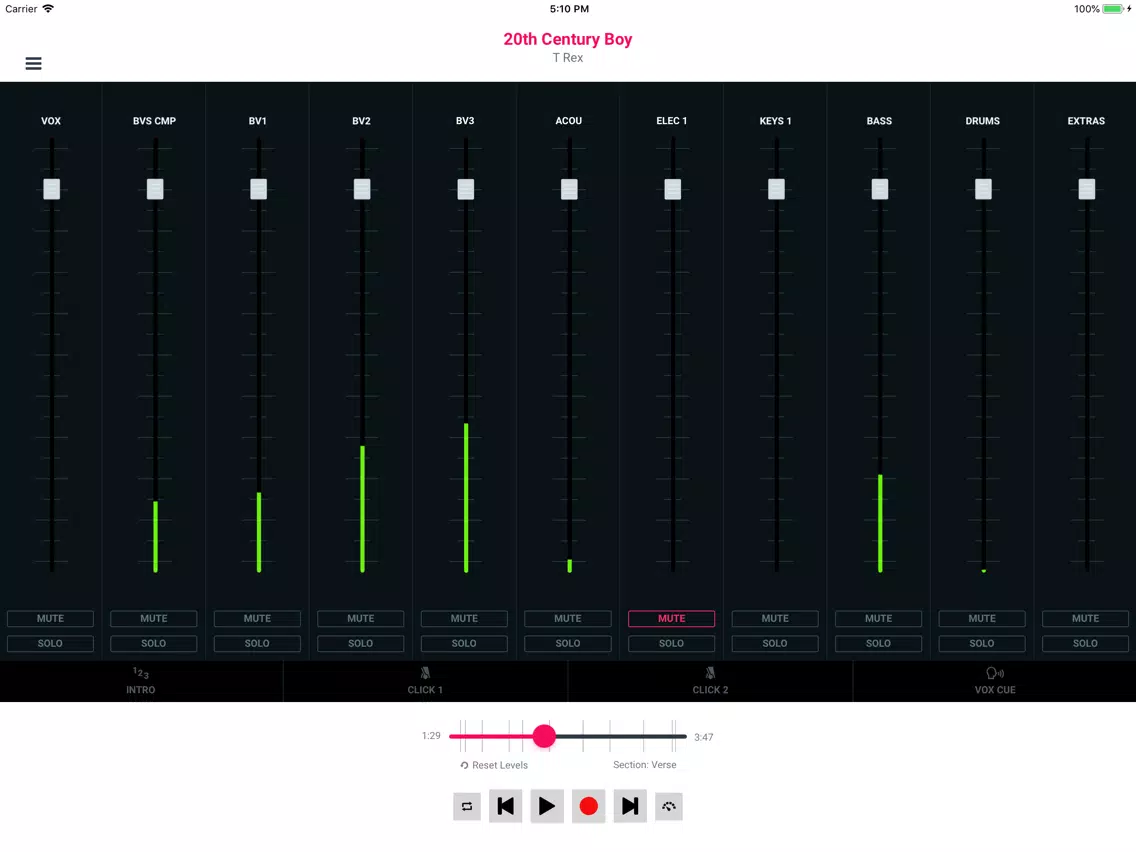Click the VOX fader handle
Screen dimensions: 1136x852
pos(51,189)
